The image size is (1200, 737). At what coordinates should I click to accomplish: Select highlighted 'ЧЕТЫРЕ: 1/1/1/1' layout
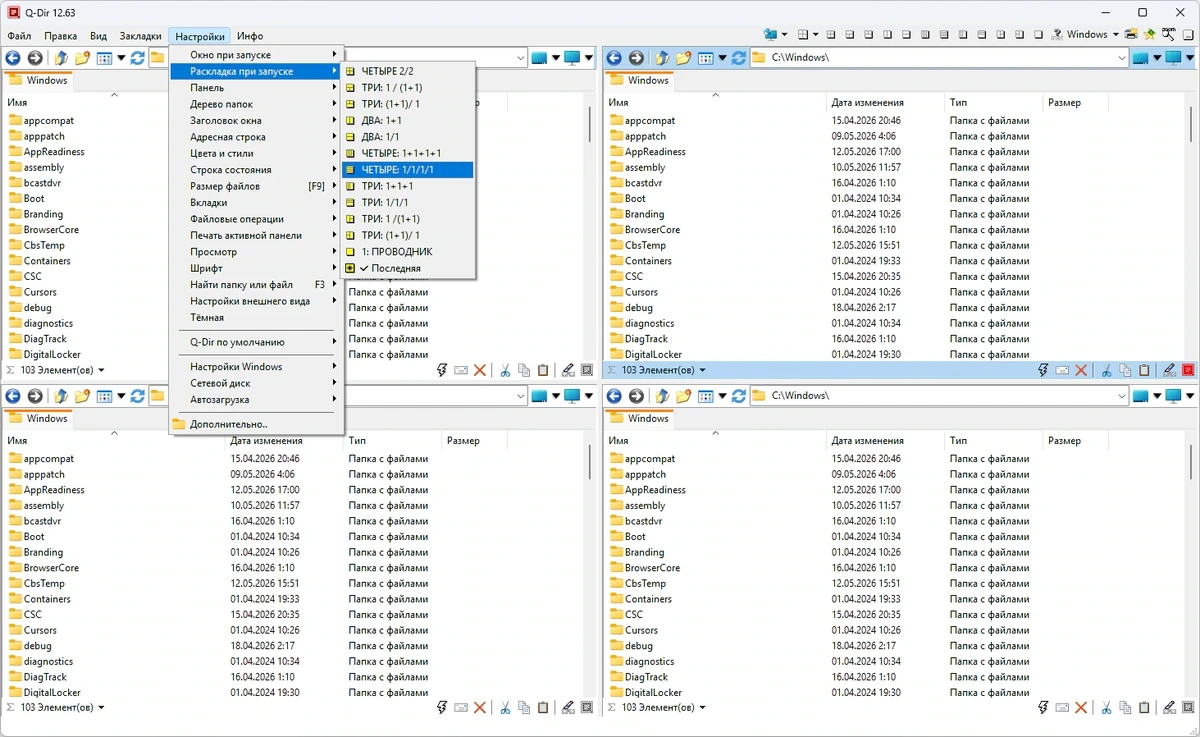[x=407, y=170]
